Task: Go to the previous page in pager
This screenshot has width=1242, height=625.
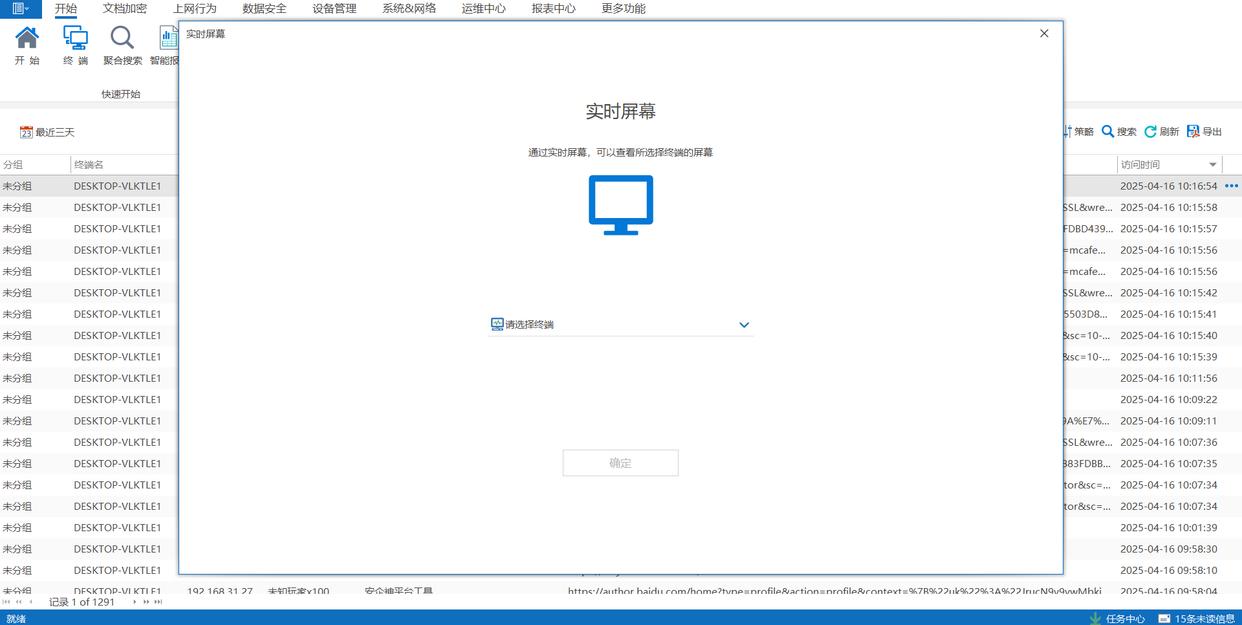Action: [x=18, y=602]
